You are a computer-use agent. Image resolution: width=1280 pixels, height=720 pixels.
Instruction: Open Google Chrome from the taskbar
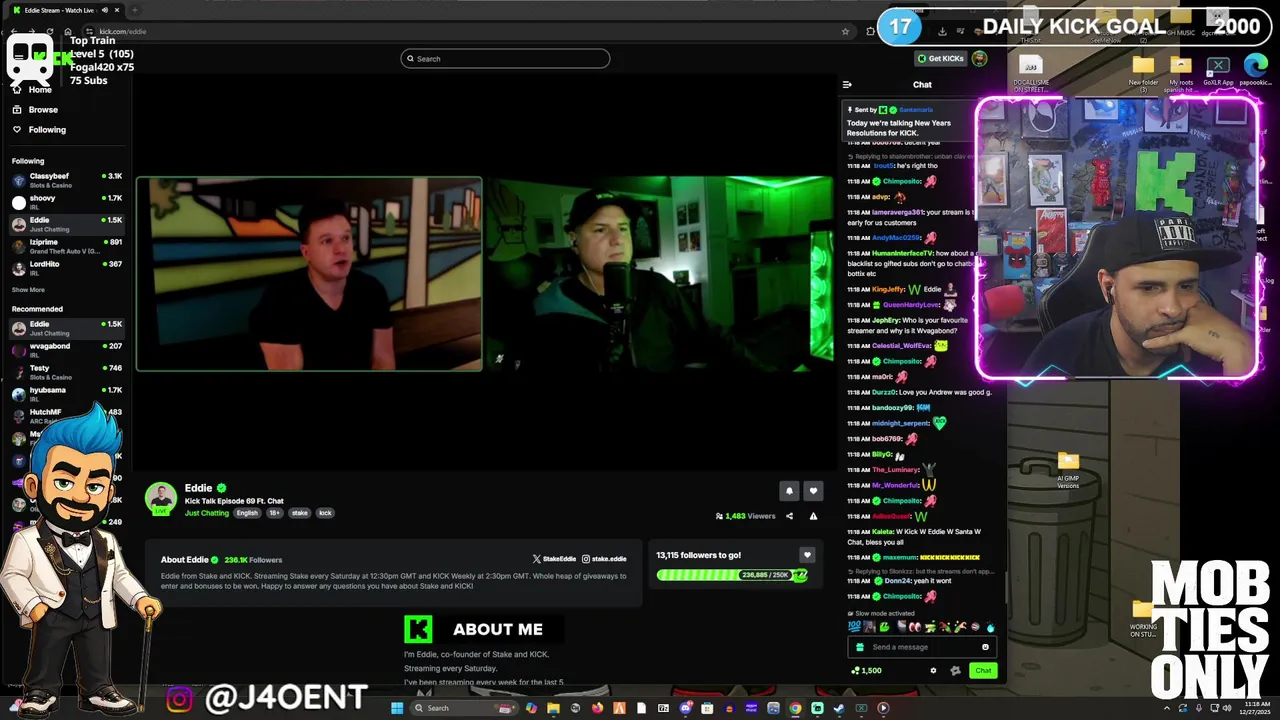pos(795,708)
